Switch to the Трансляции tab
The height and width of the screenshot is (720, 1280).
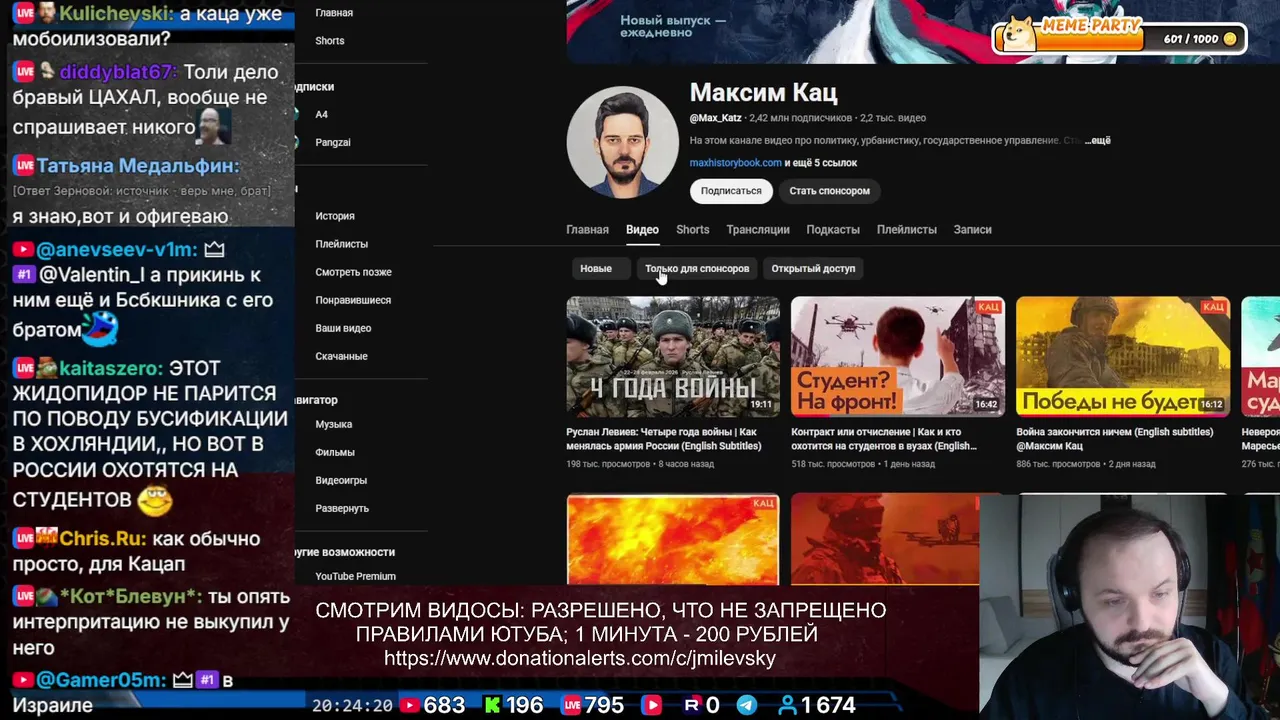[758, 230]
